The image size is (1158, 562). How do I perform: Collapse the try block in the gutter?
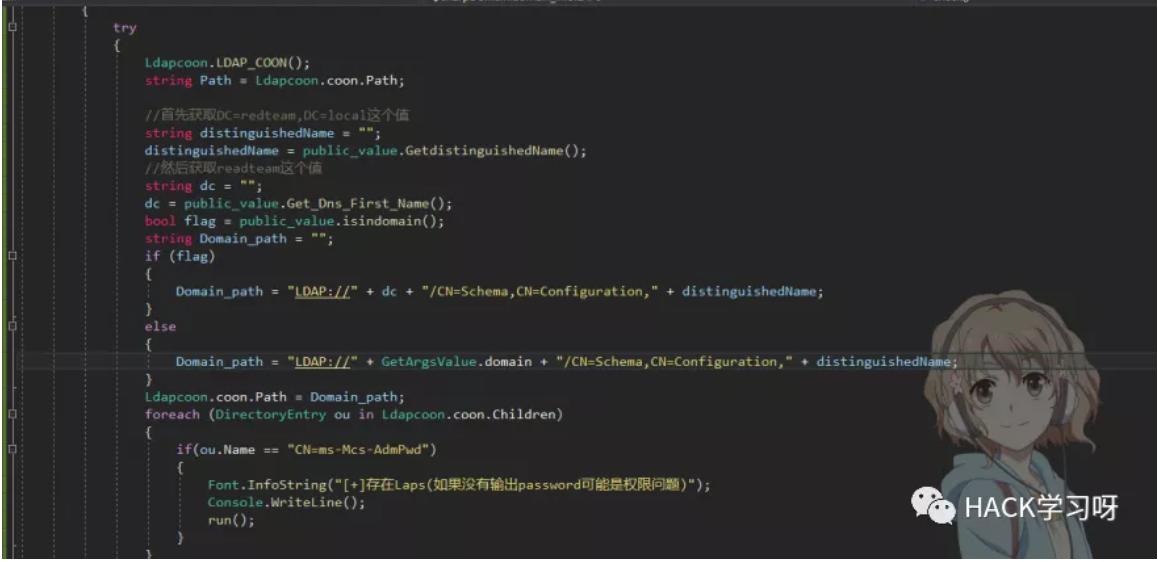click(12, 27)
